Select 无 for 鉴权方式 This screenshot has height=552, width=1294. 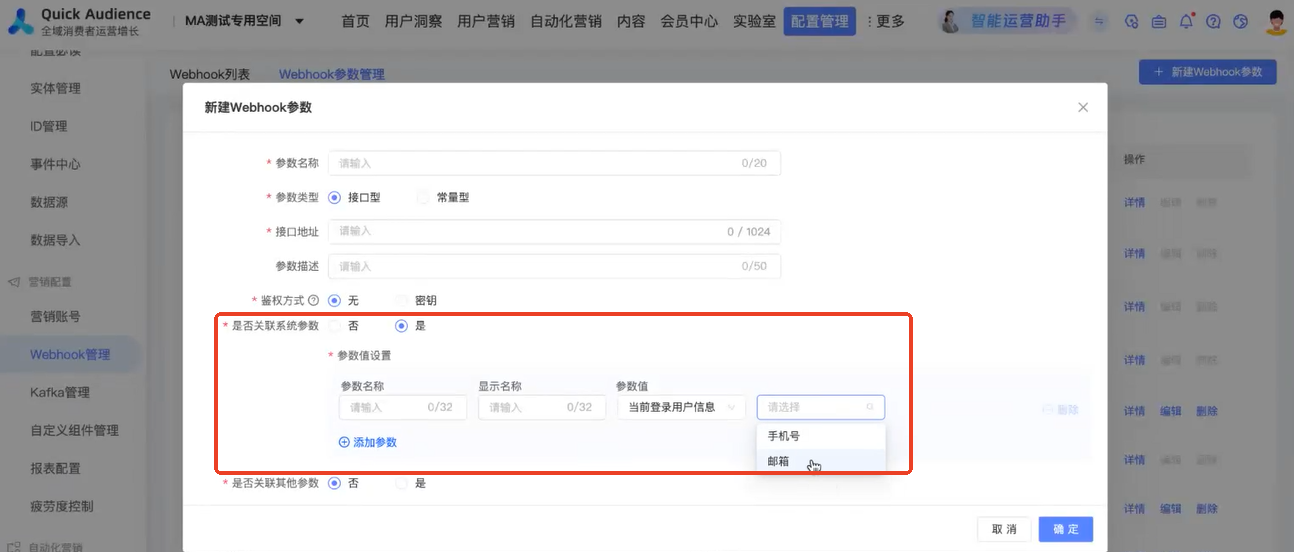pyautogui.click(x=334, y=300)
